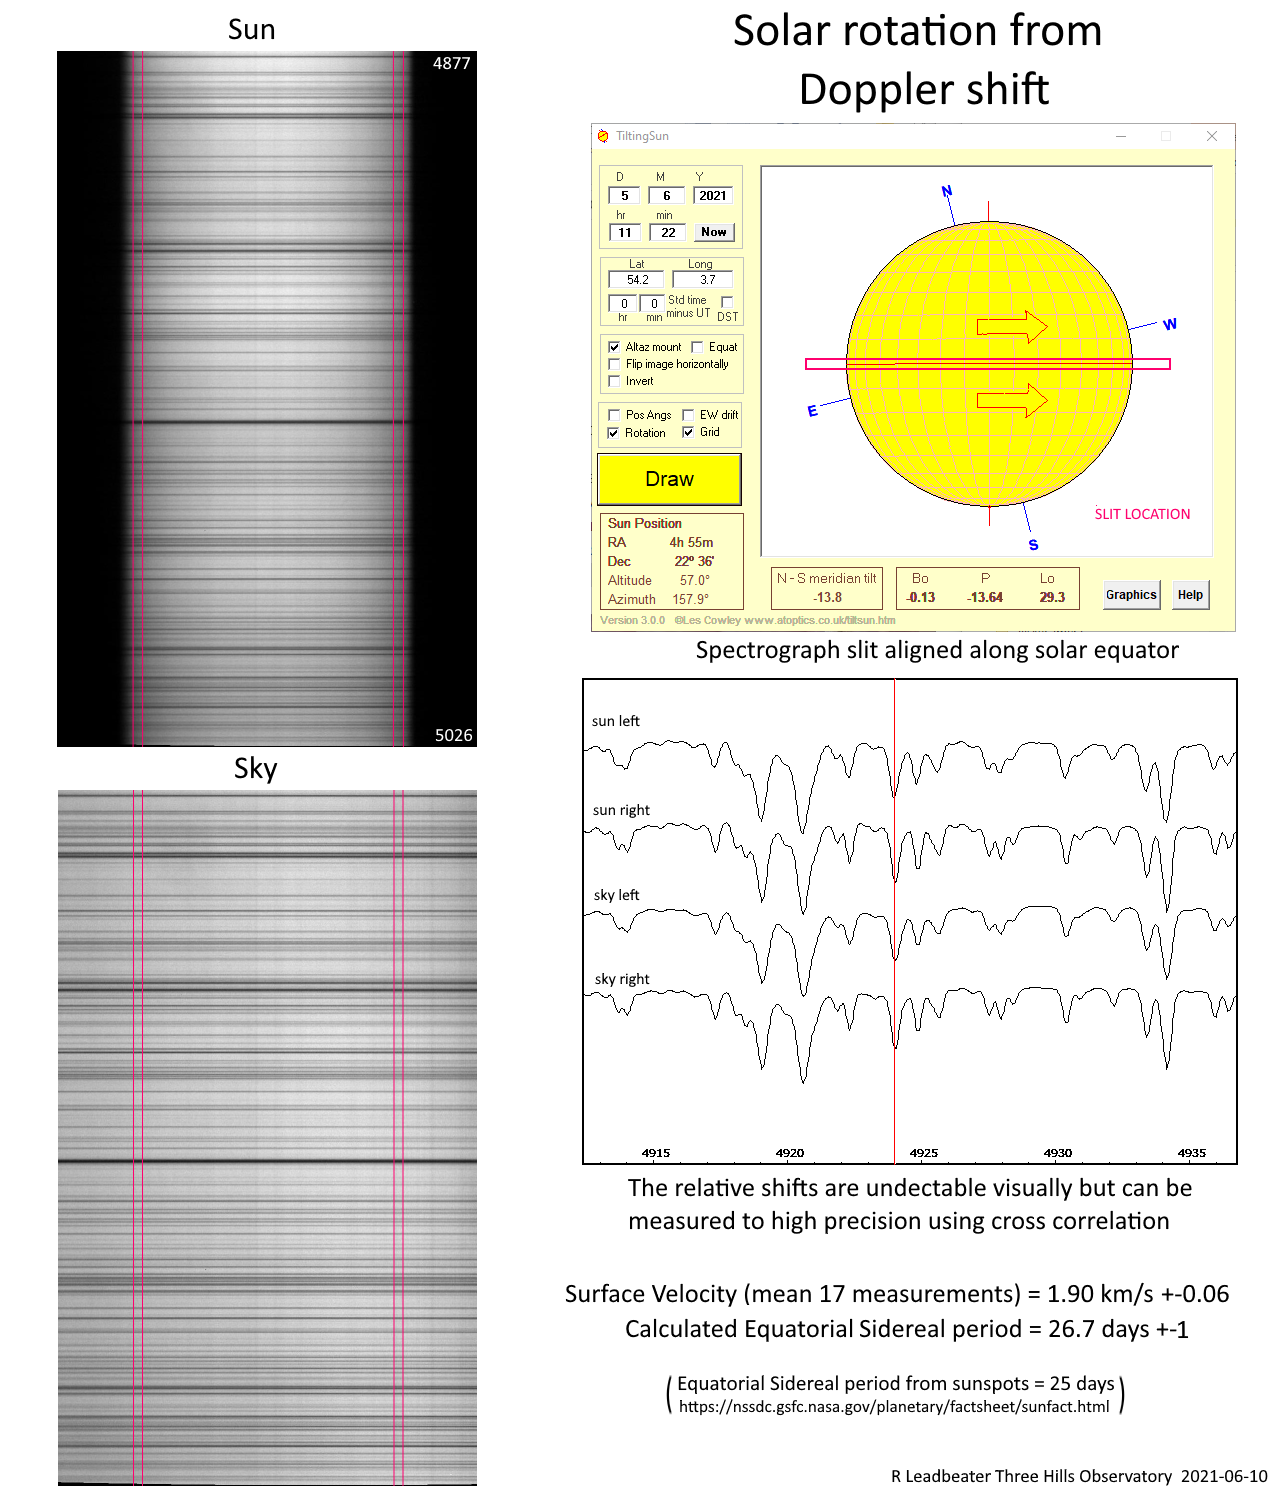Enable the DST checkbox
This screenshot has height=1500, width=1287.
[727, 302]
